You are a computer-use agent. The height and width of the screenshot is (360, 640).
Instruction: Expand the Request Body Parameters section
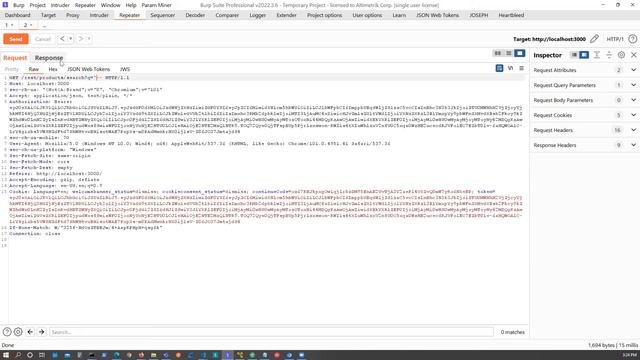[584, 100]
